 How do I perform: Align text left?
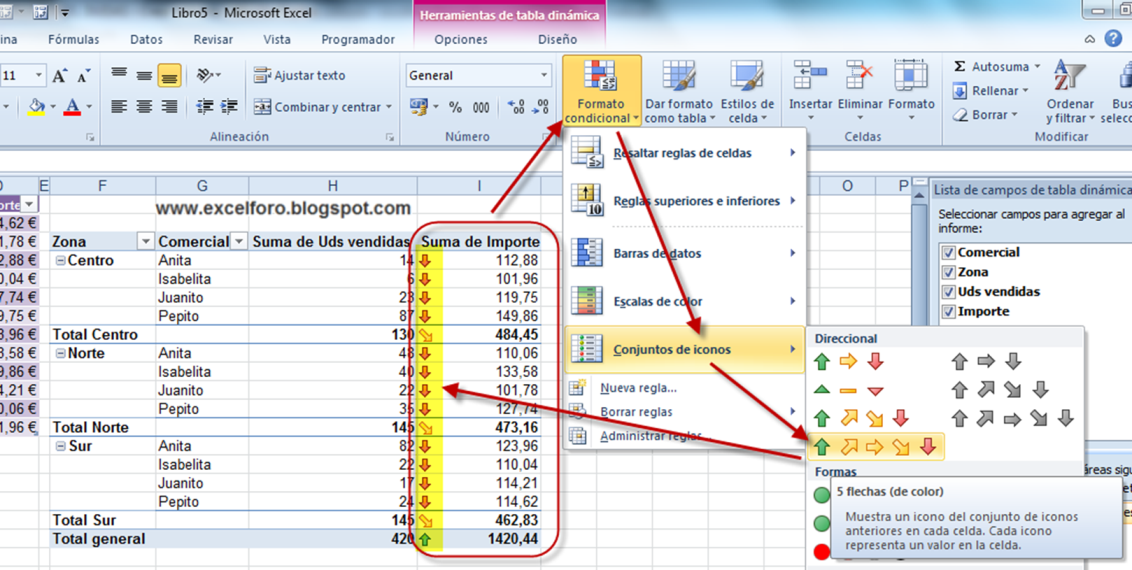tap(119, 107)
